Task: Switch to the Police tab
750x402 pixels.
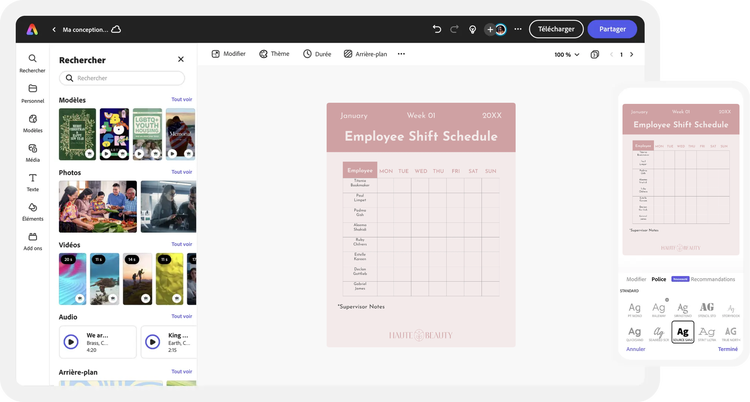Action: (x=658, y=279)
